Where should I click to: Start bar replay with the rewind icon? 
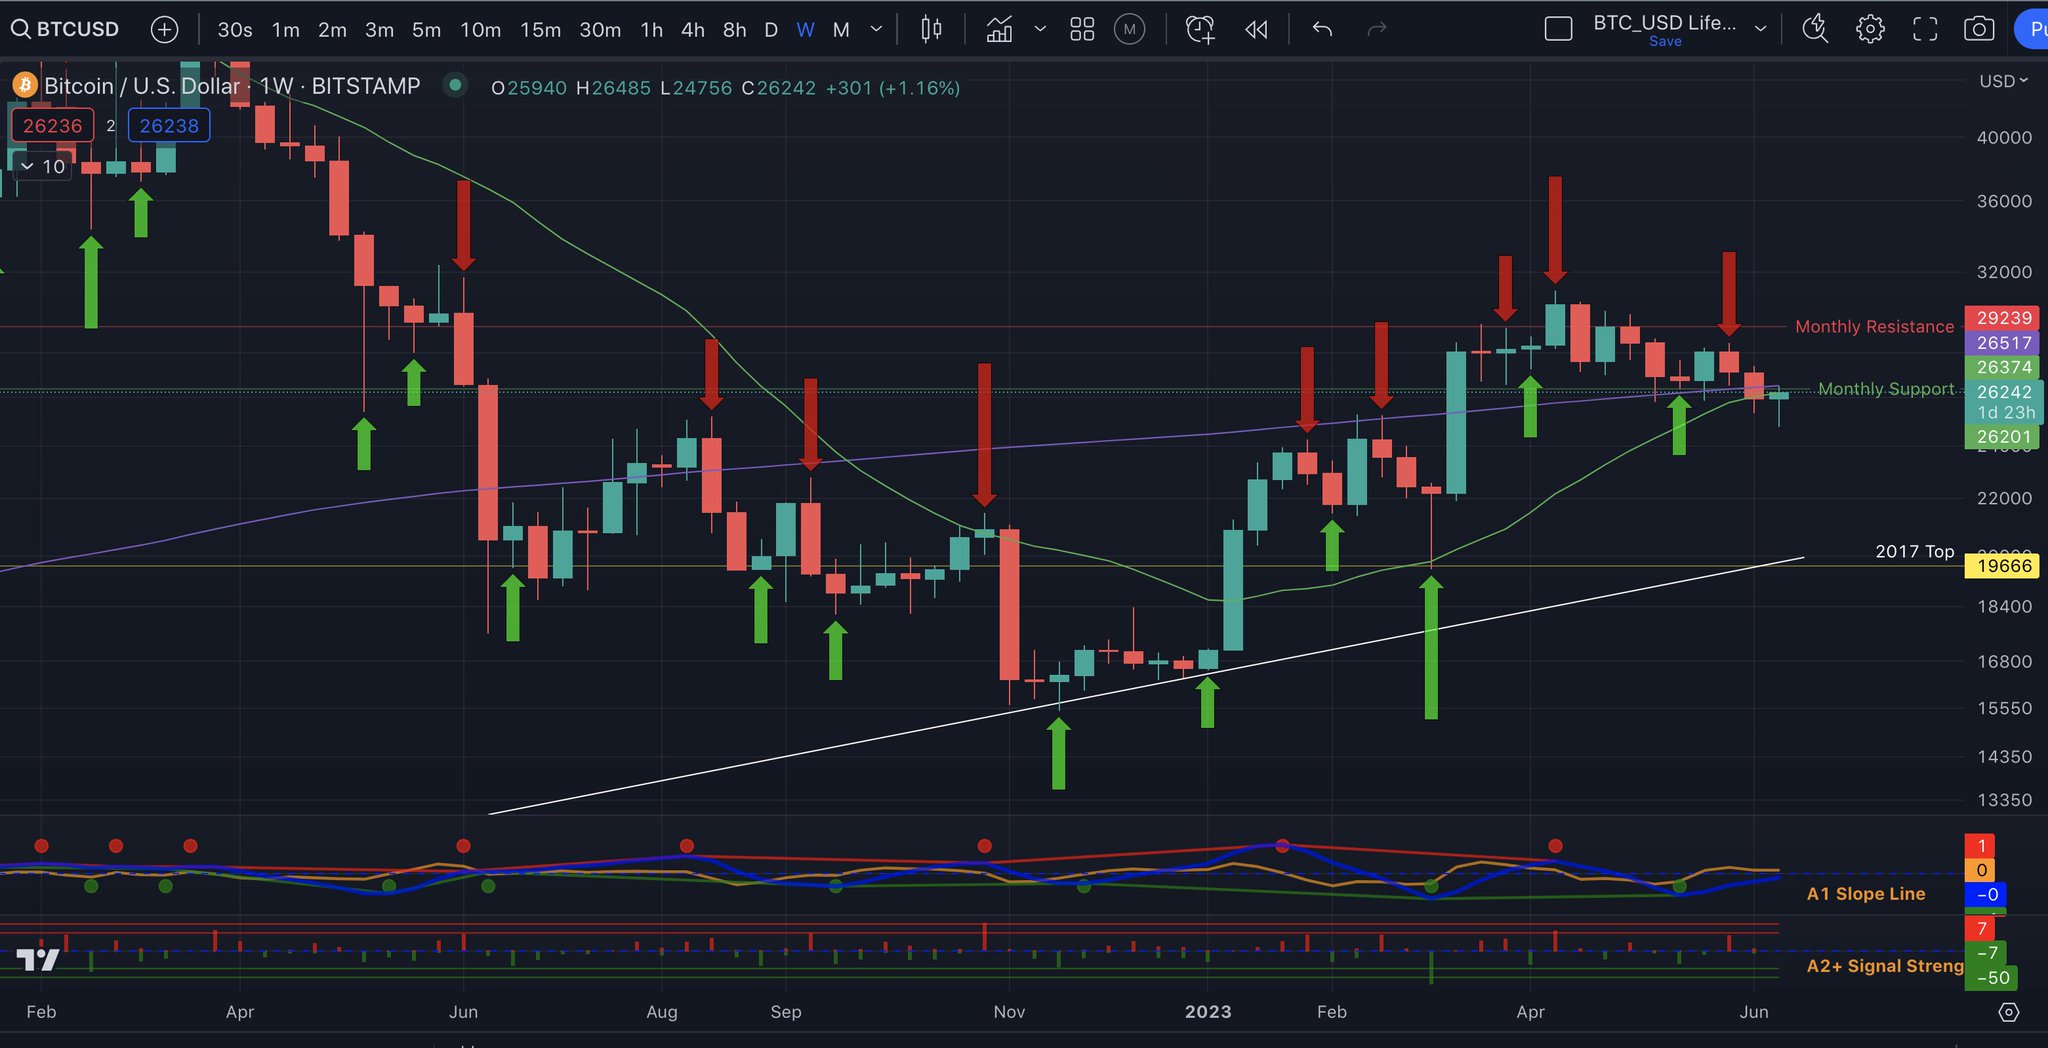(x=1256, y=30)
